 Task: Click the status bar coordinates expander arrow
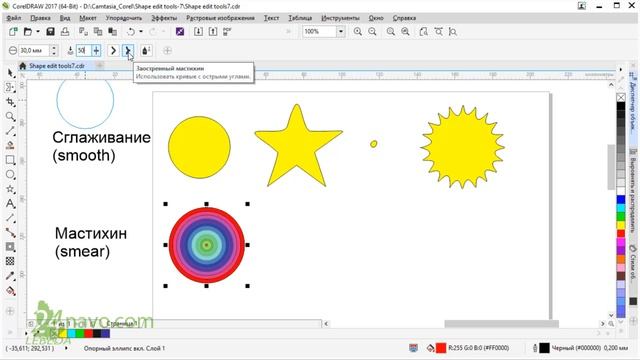pyautogui.click(x=66, y=348)
